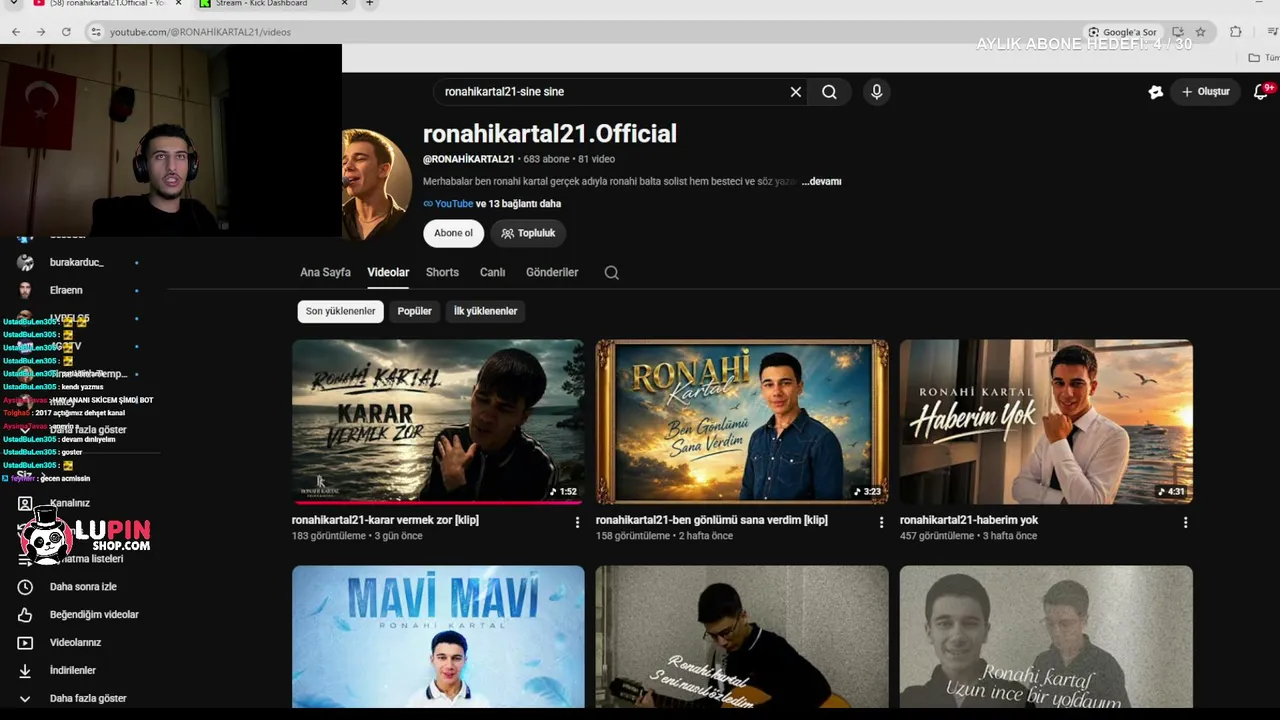Open the browser media control icon
Image resolution: width=1280 pixels, height=720 pixels.
click(1272, 32)
